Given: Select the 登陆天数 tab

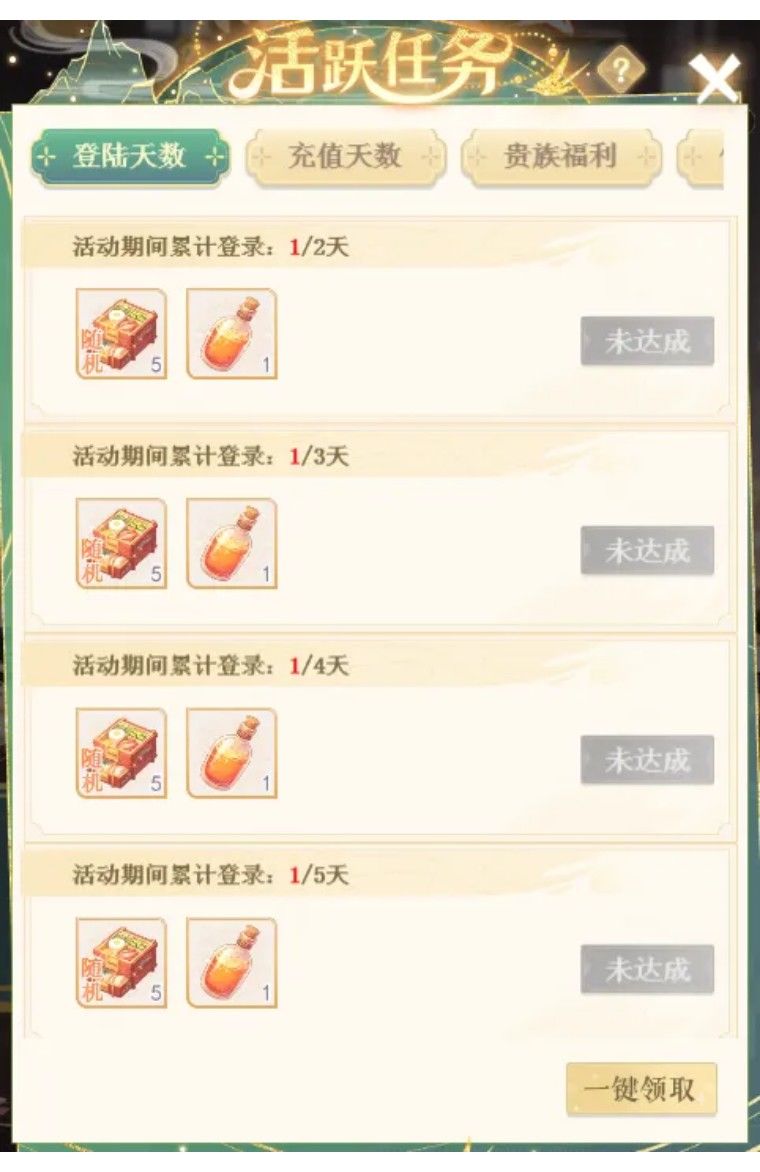Looking at the screenshot, I should tap(129, 156).
